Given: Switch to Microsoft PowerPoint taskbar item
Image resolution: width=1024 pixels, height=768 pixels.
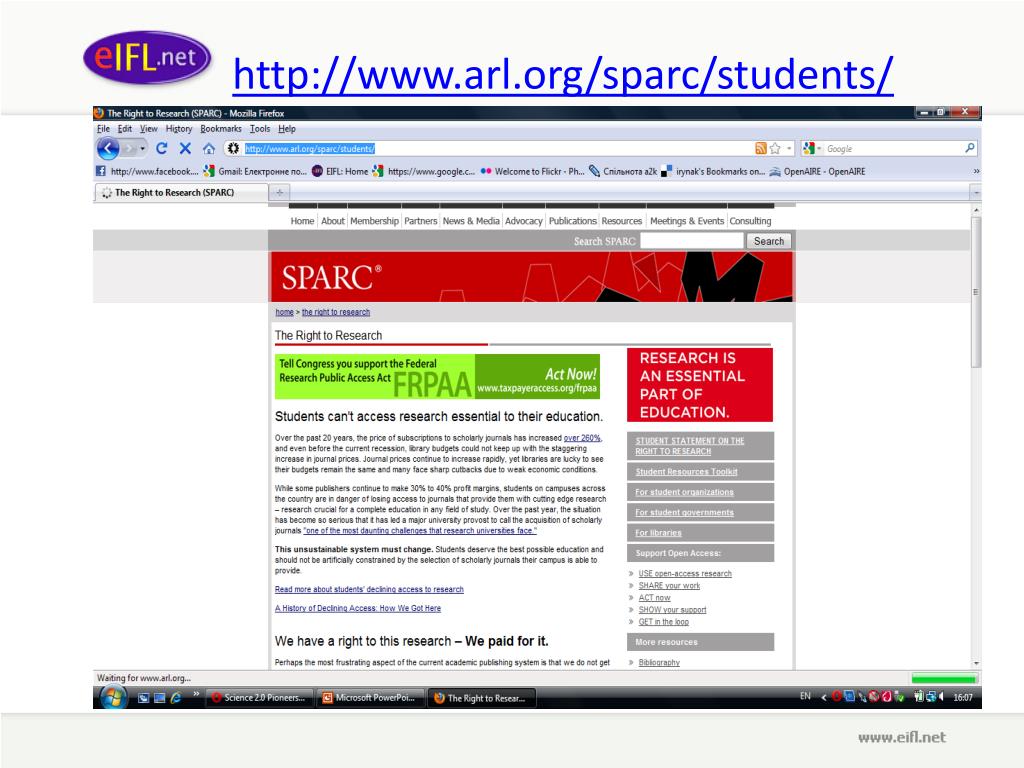Looking at the screenshot, I should [370, 697].
